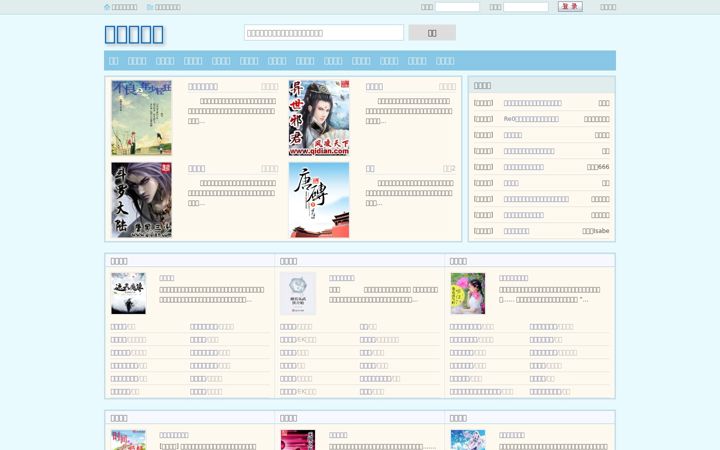The width and height of the screenshot is (720, 450).
Task: Focus the main search box
Action: (x=324, y=33)
